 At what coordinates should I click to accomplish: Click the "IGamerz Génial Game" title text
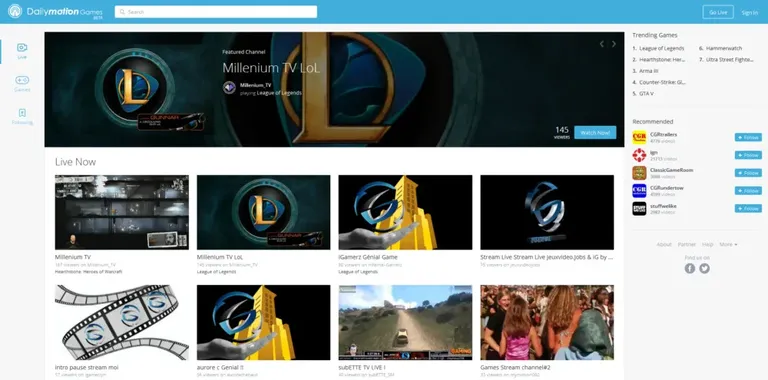(x=368, y=257)
